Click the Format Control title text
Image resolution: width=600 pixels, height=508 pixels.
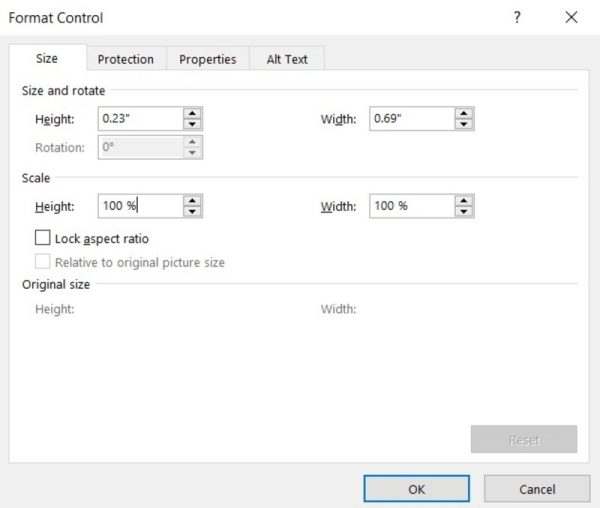[x=56, y=18]
